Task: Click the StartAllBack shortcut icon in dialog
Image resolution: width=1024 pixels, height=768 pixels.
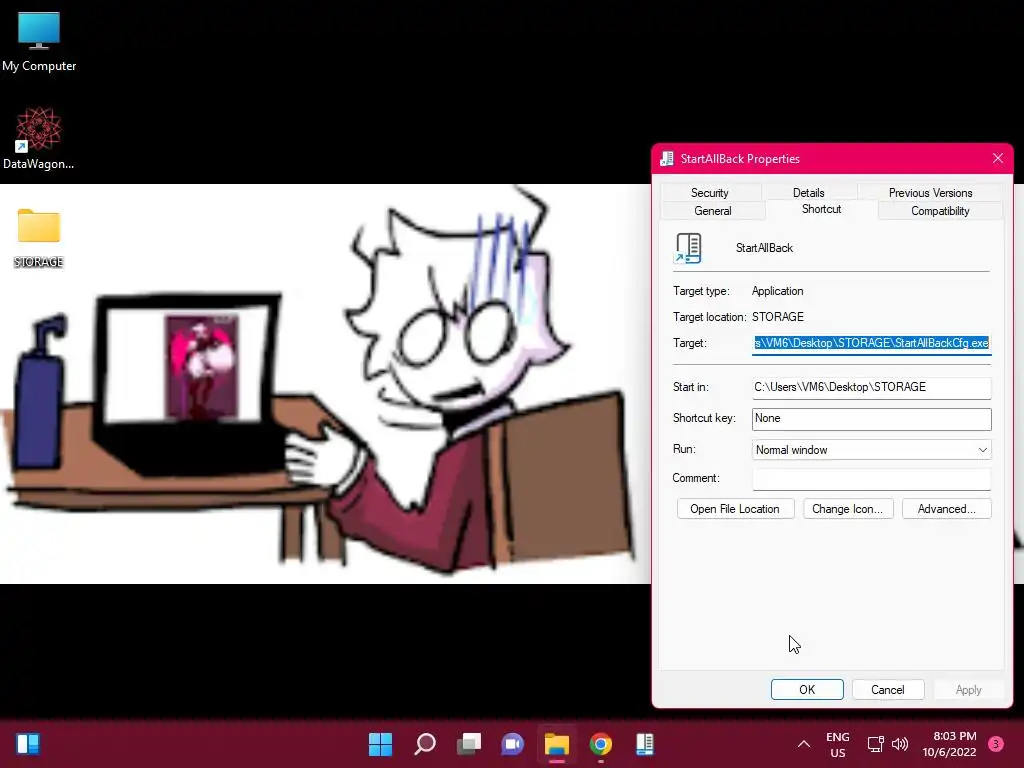Action: click(x=688, y=248)
